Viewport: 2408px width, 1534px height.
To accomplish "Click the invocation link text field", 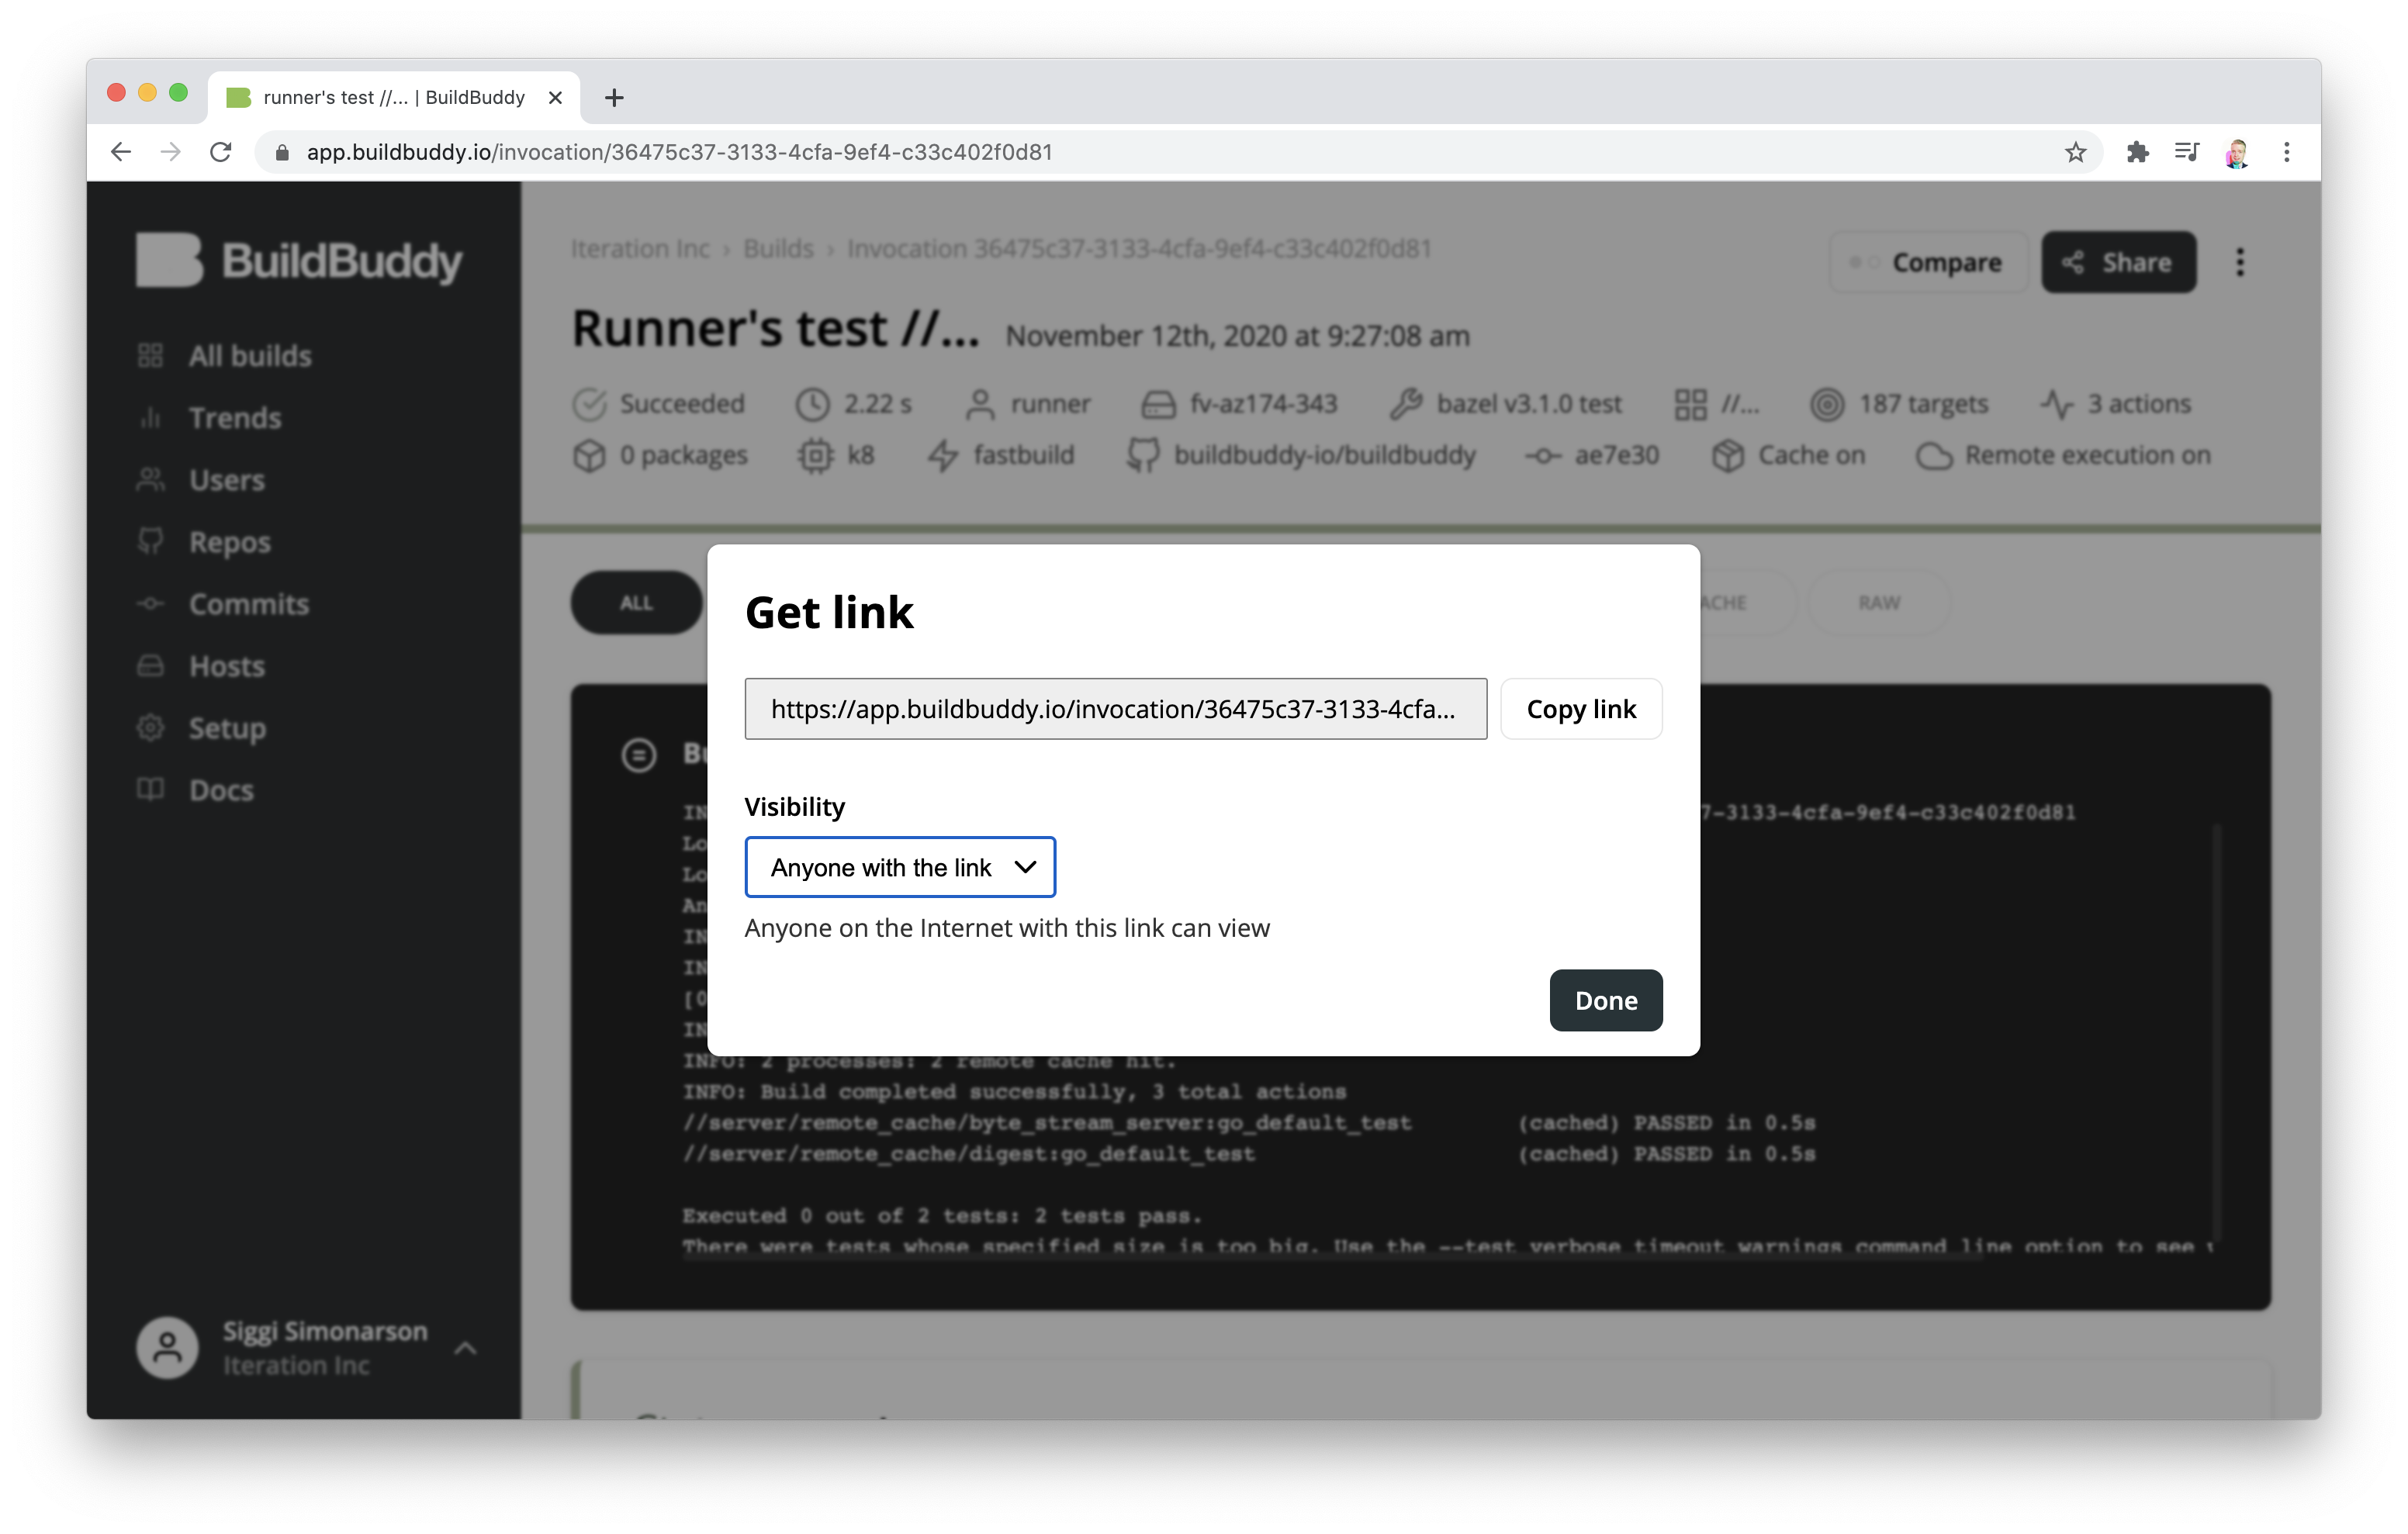I will point(1115,709).
